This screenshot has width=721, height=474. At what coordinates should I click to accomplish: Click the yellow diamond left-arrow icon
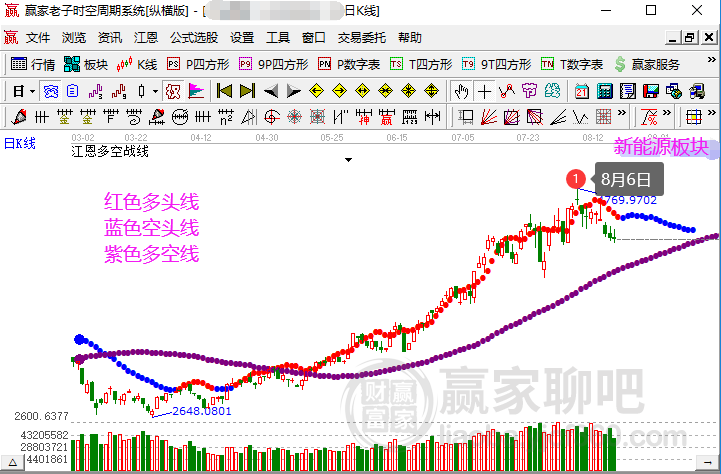(316, 91)
